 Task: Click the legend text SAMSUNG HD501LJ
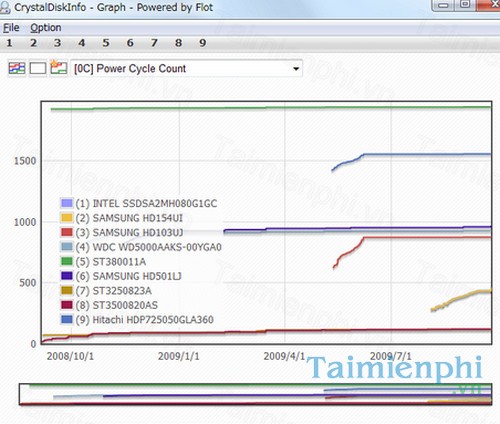pos(137,276)
